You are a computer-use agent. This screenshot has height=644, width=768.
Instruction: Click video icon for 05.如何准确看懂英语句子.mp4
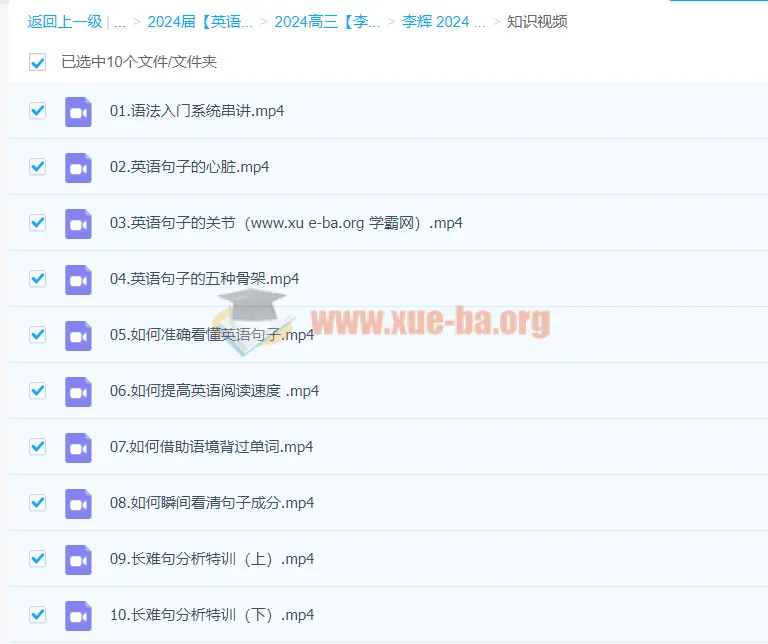pos(78,335)
